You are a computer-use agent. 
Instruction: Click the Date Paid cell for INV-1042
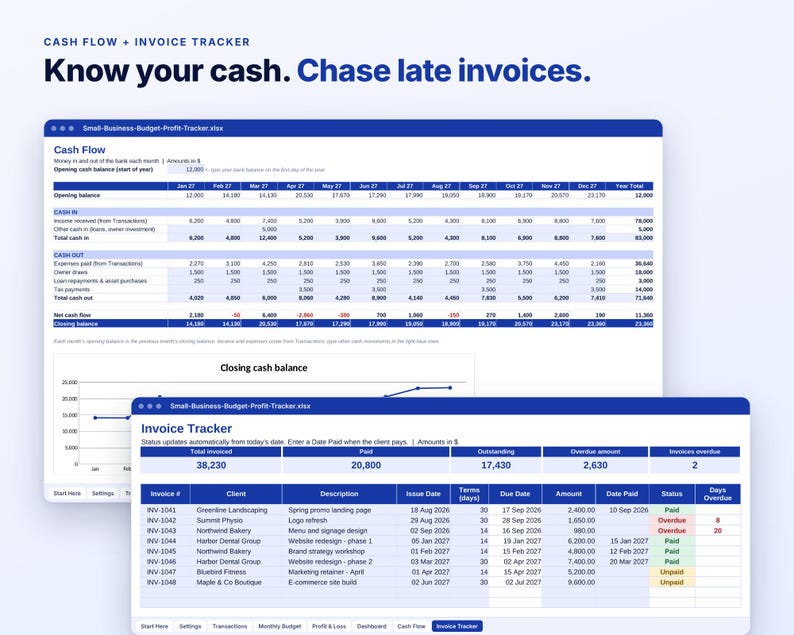click(622, 521)
